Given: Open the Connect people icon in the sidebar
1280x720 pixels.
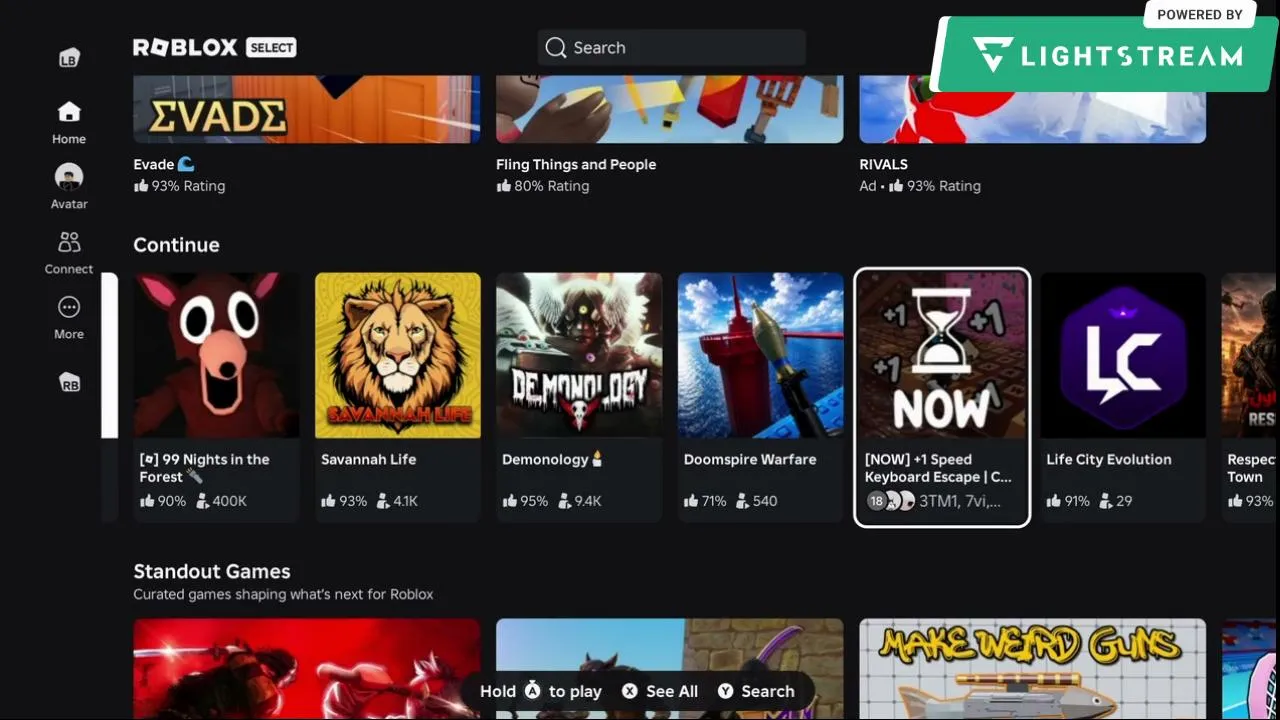Looking at the screenshot, I should 69,242.
